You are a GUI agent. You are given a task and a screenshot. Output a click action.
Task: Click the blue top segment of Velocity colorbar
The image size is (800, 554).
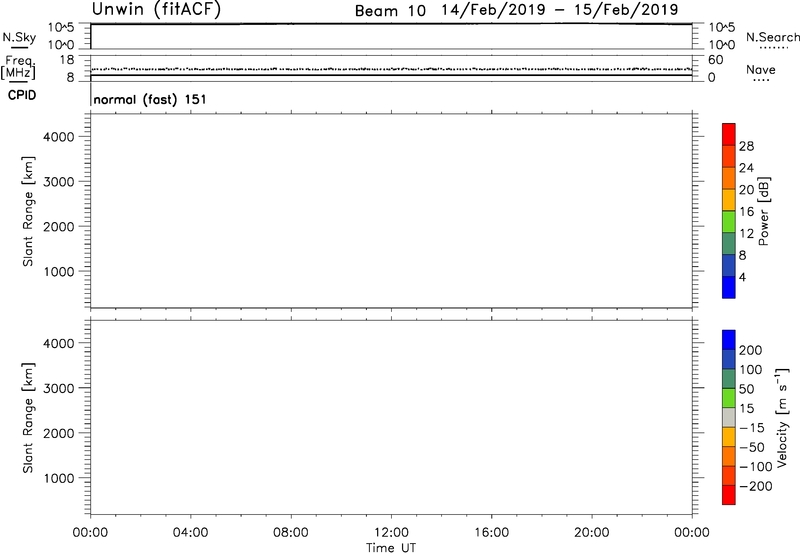(x=729, y=340)
